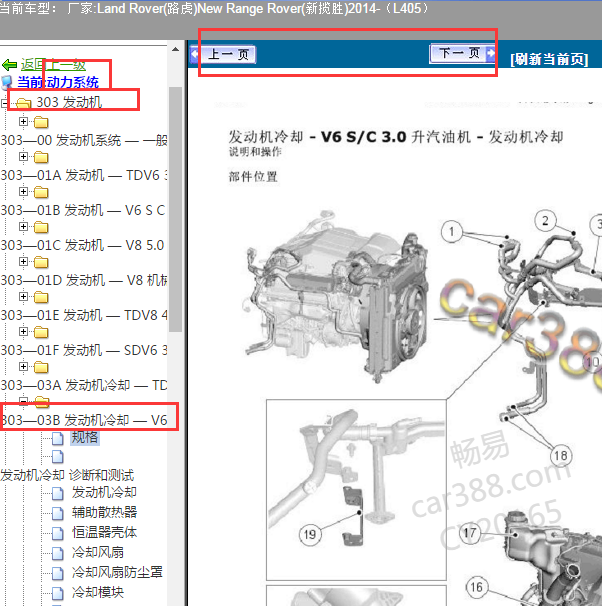602x606 pixels.
Task: Select 303—03B 发动机冷却 — V6 entry
Action: point(83,420)
